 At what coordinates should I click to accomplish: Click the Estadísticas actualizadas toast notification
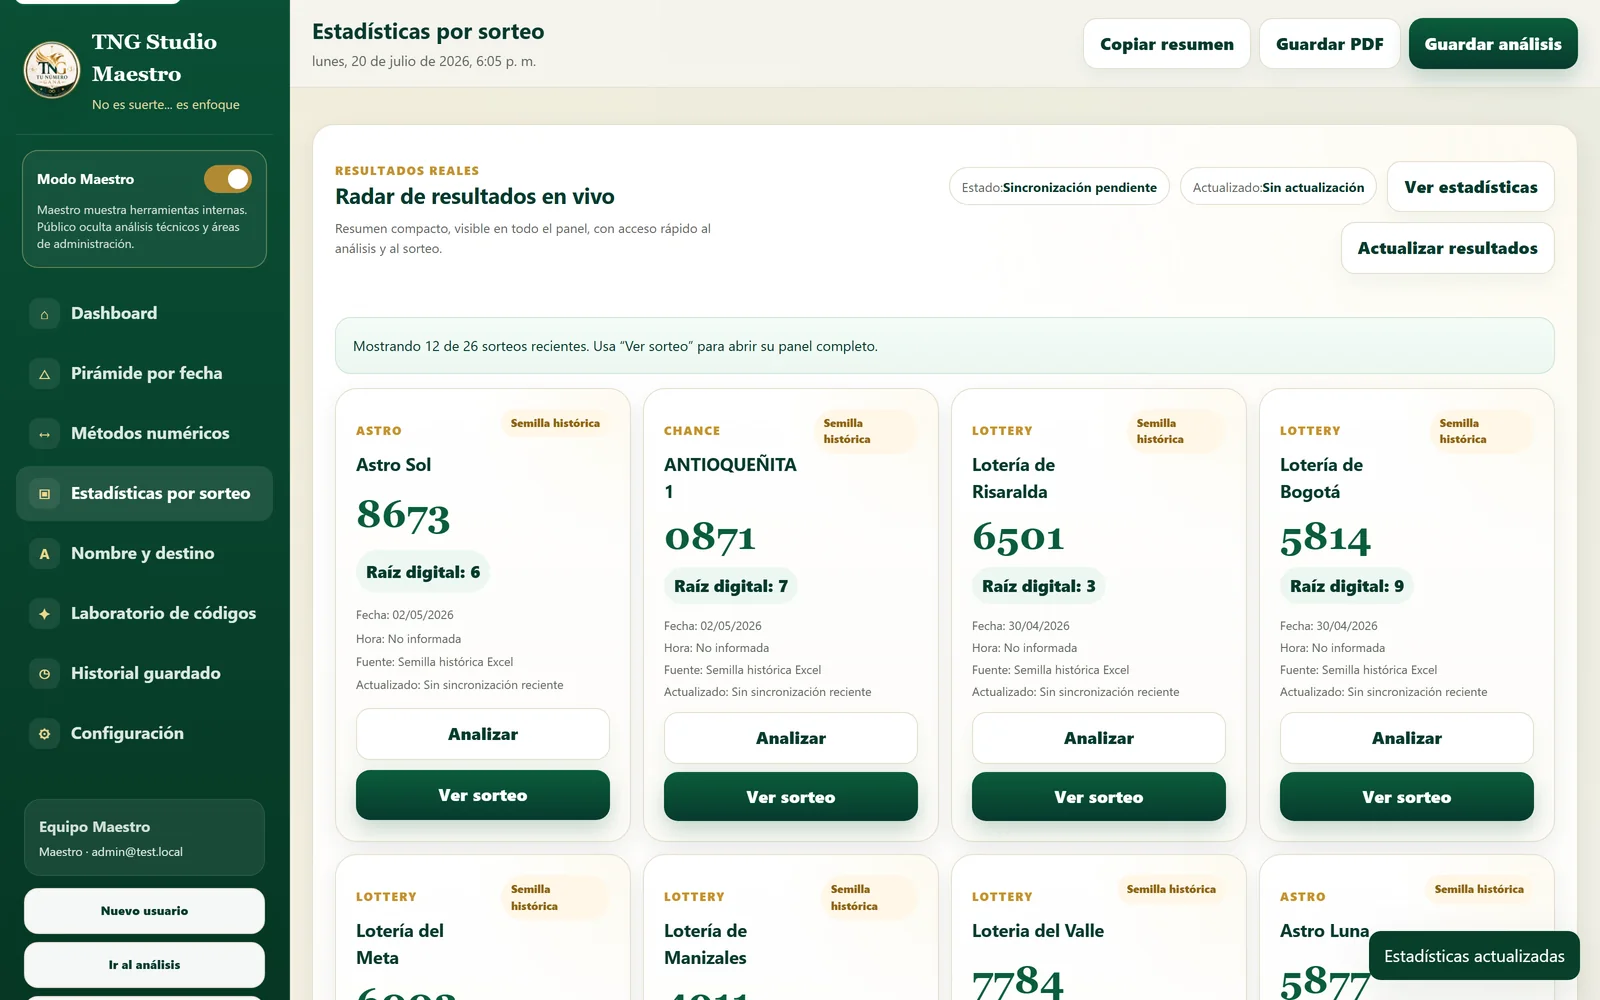1474,956
